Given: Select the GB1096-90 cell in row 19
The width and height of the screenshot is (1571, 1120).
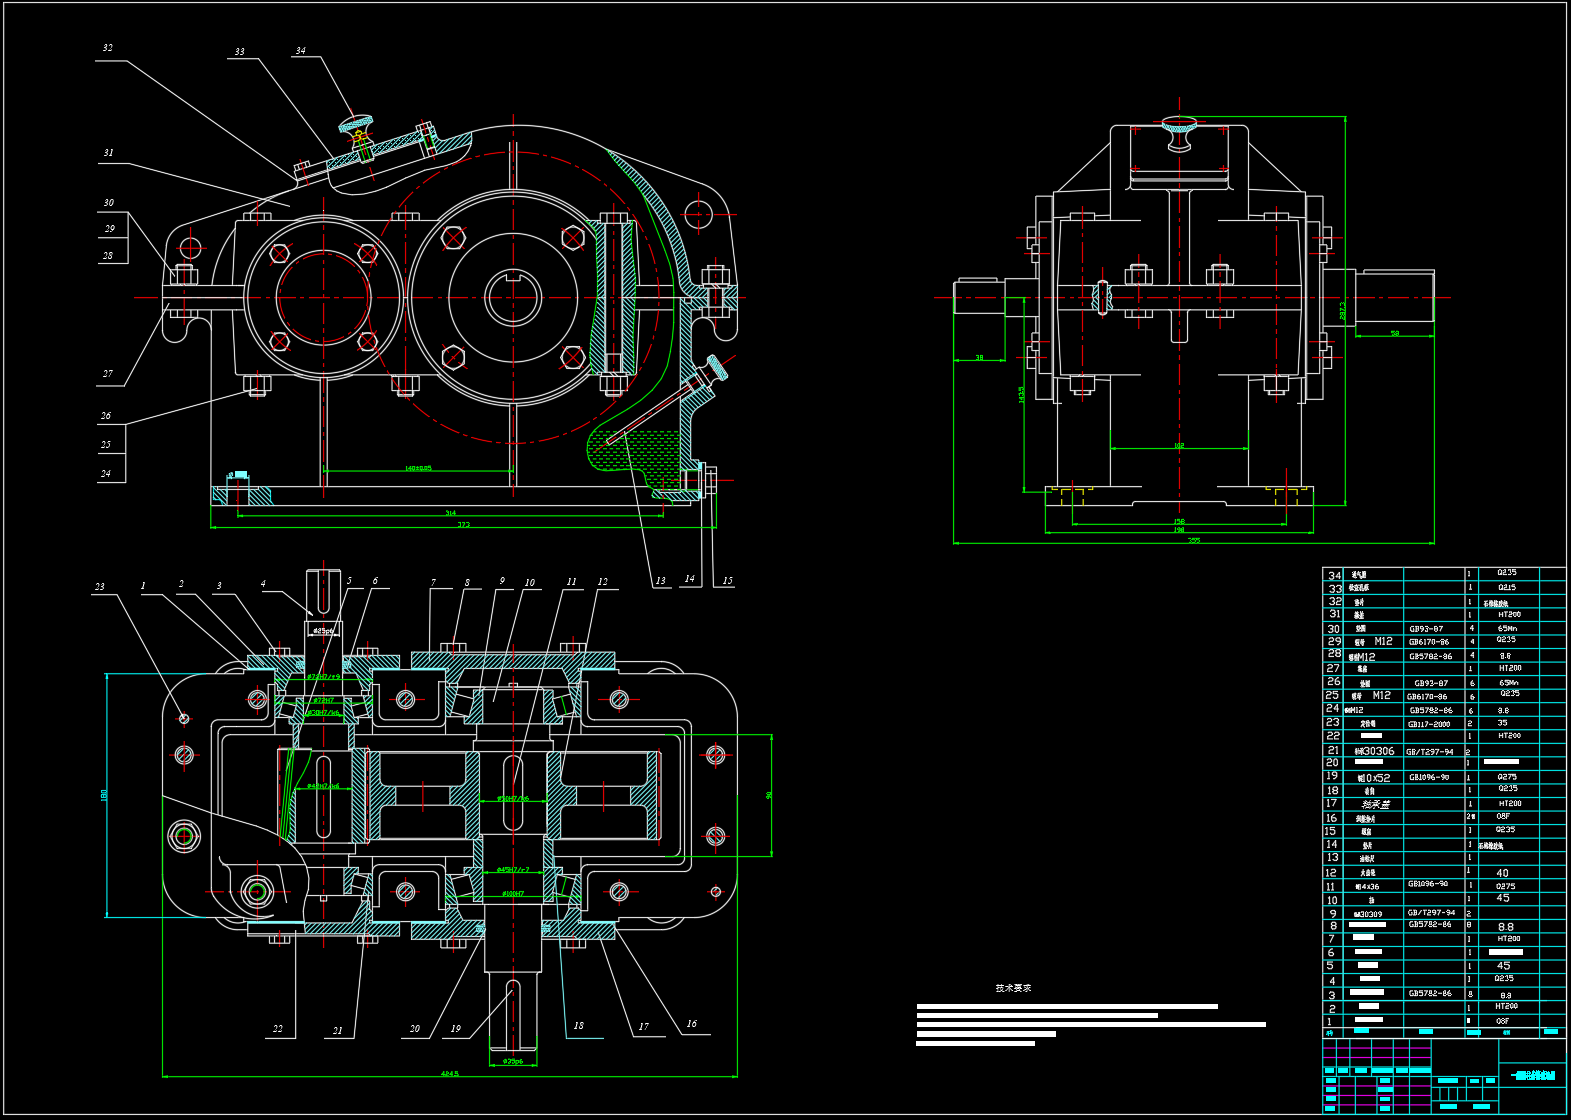Looking at the screenshot, I should click(1429, 777).
